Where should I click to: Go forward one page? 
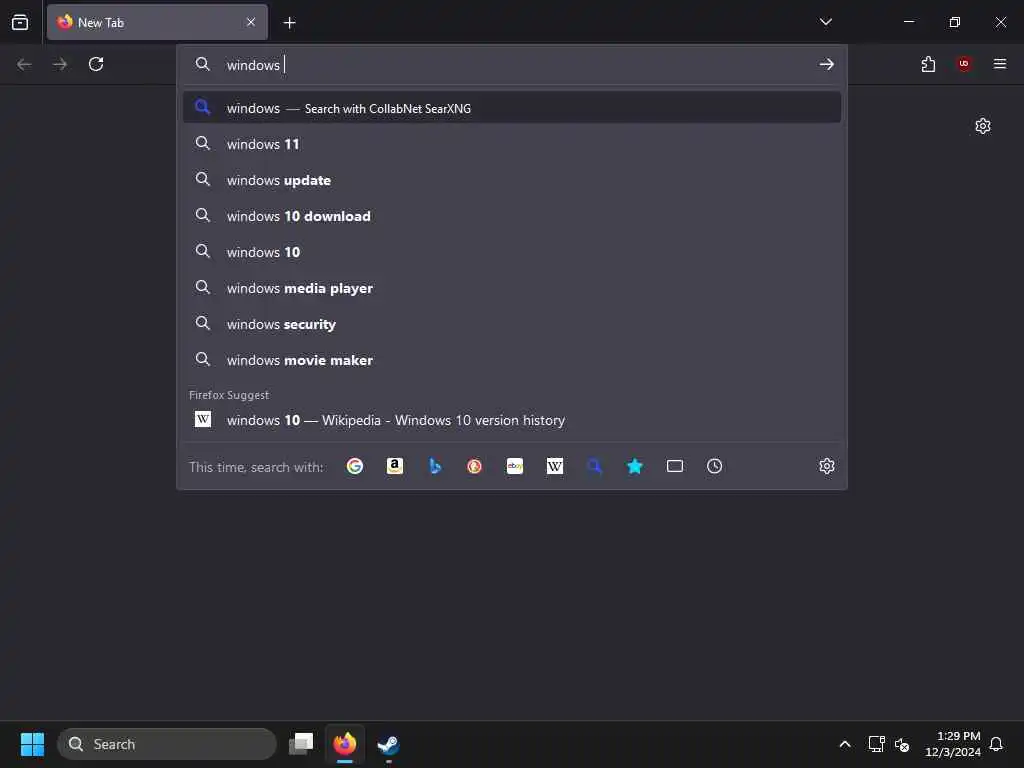tap(59, 64)
